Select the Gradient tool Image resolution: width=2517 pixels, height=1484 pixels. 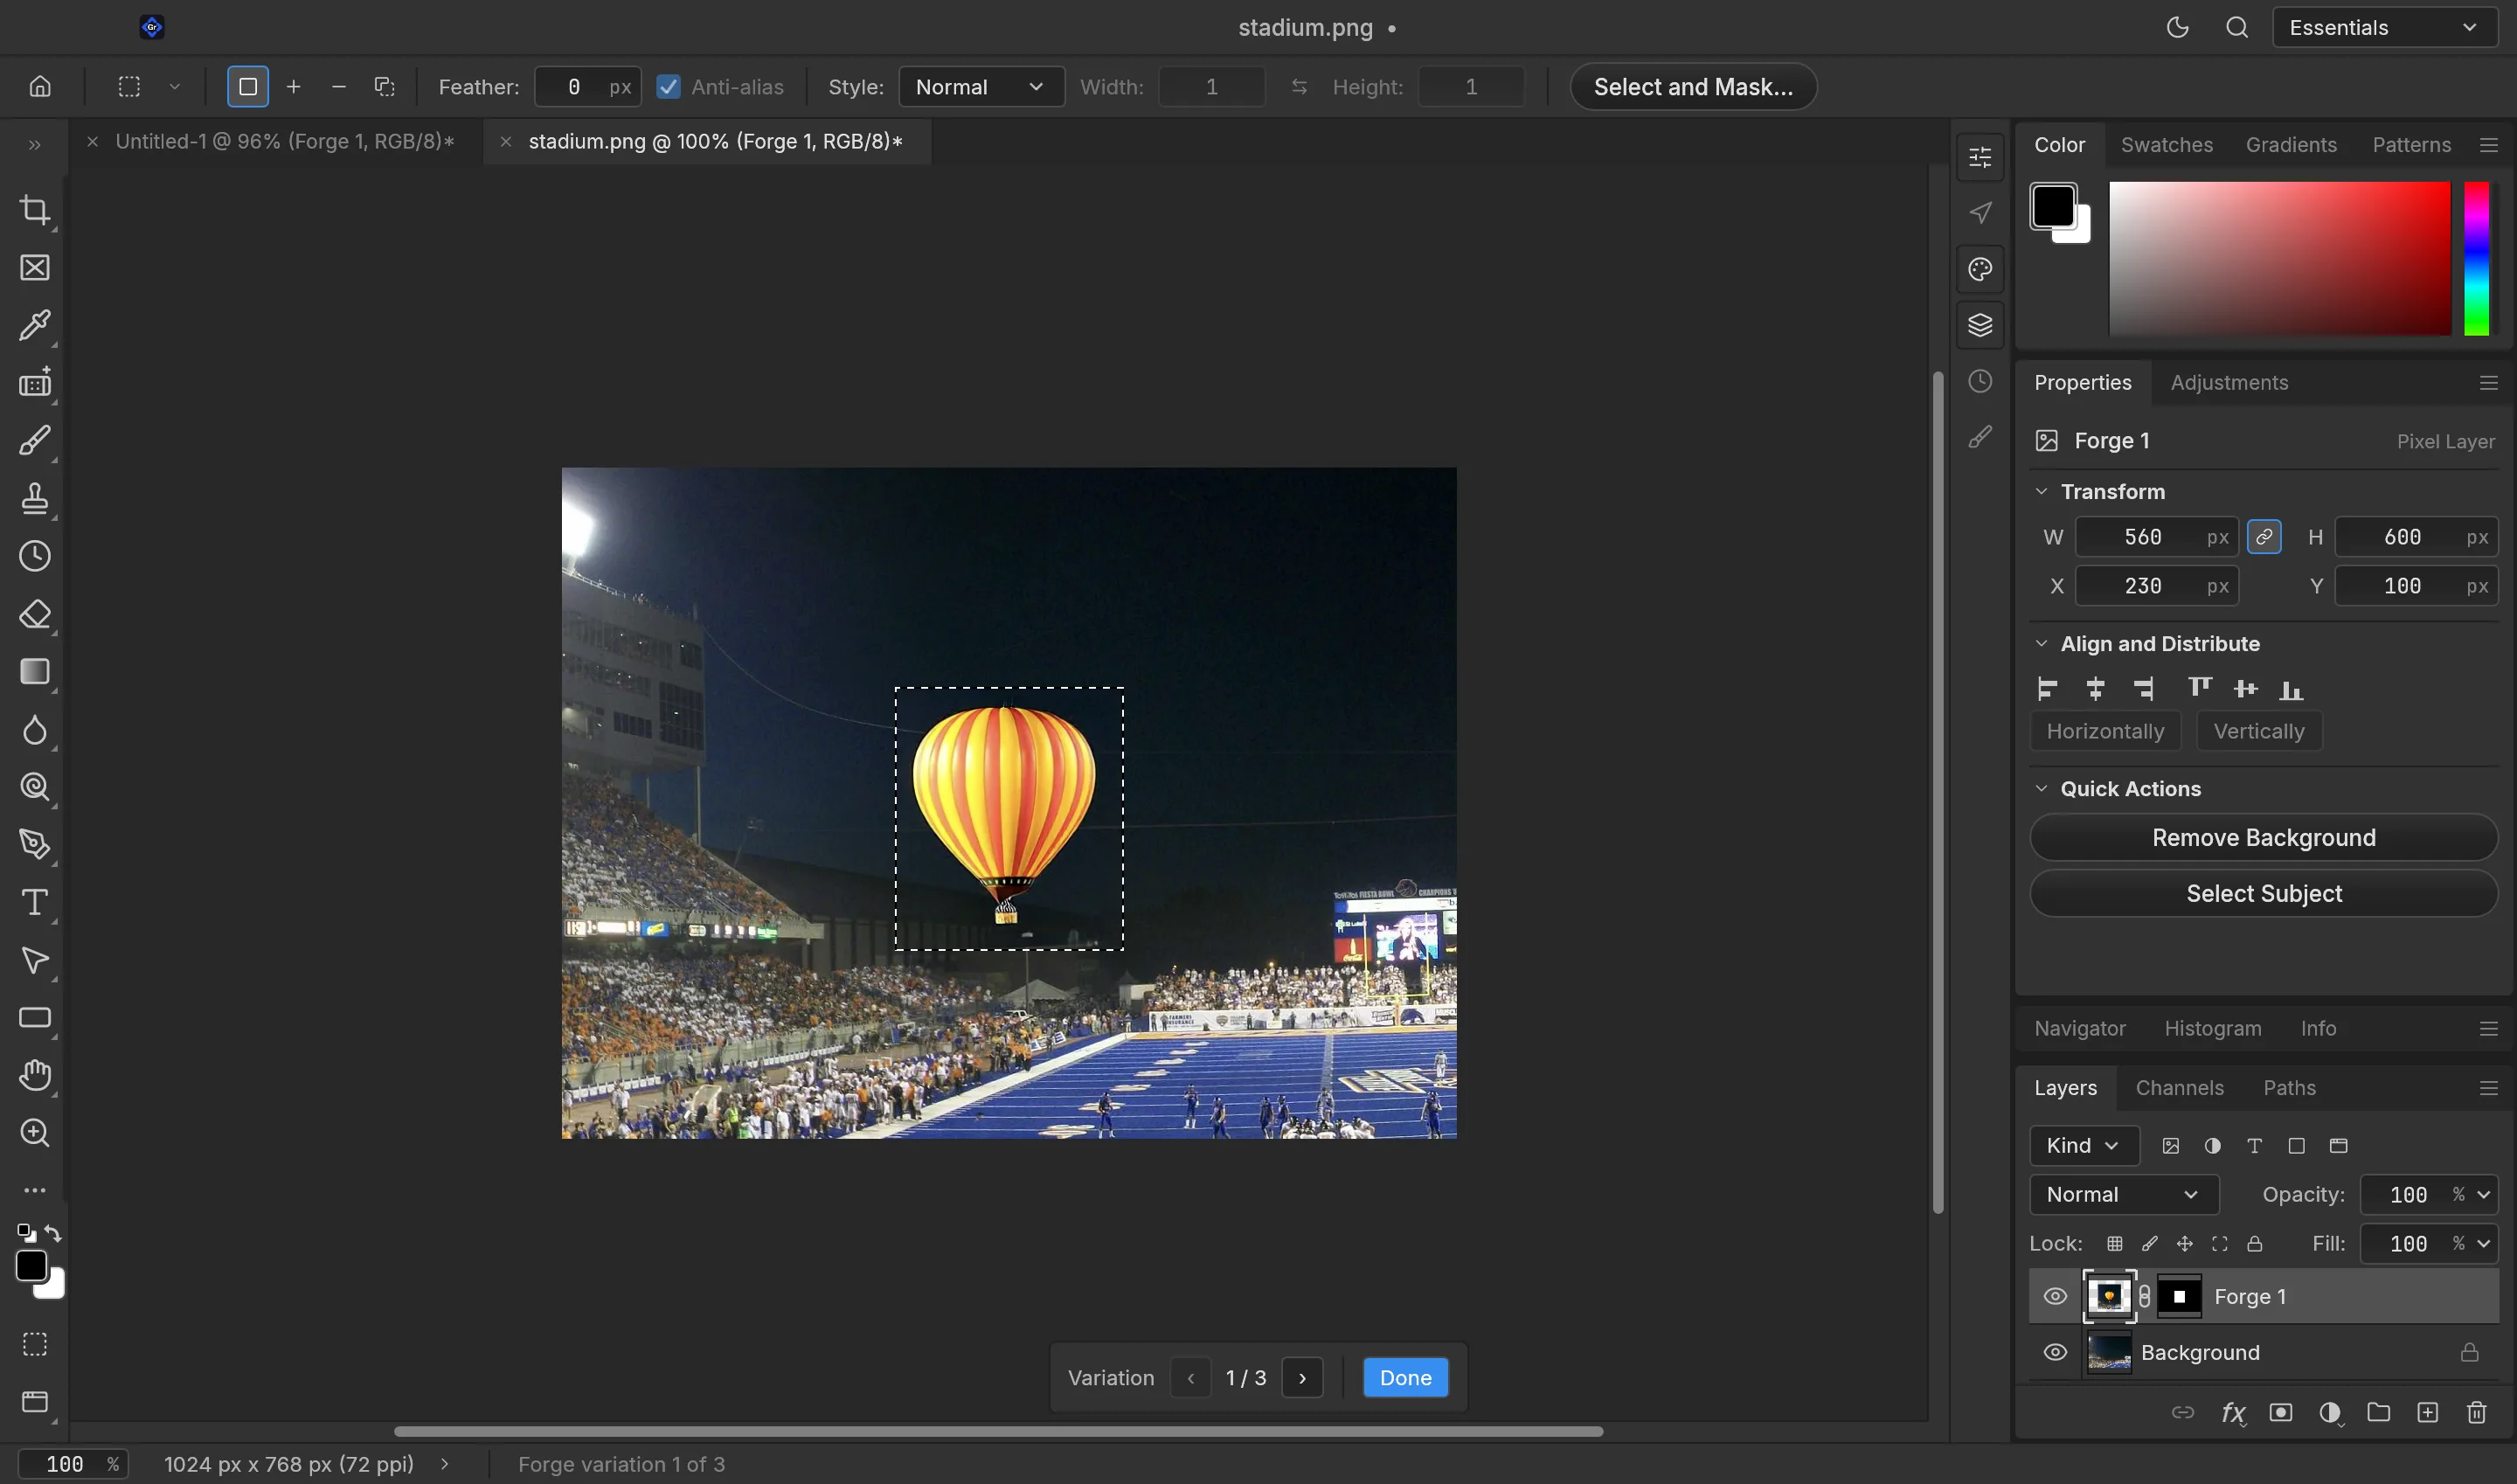point(35,671)
